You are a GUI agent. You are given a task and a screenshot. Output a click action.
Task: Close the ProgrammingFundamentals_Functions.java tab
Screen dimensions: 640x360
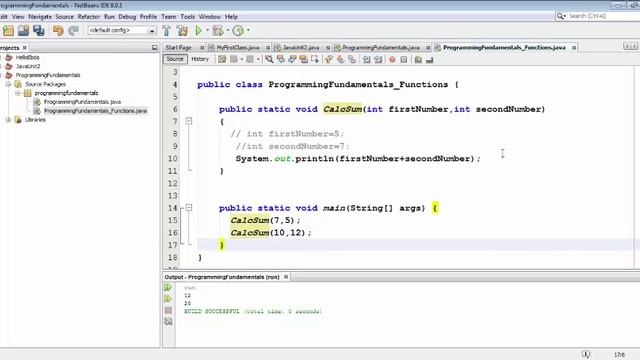click(x=574, y=48)
